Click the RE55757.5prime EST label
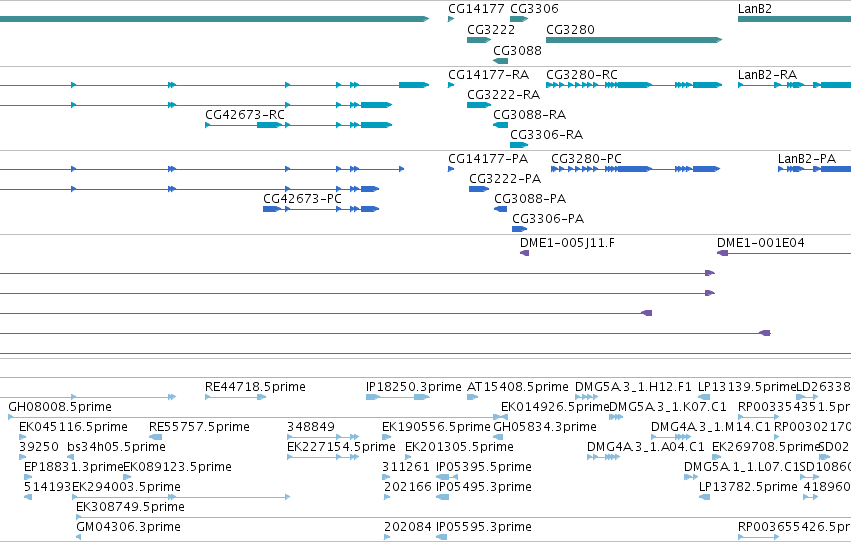851x542 pixels. pyautogui.click(x=199, y=427)
